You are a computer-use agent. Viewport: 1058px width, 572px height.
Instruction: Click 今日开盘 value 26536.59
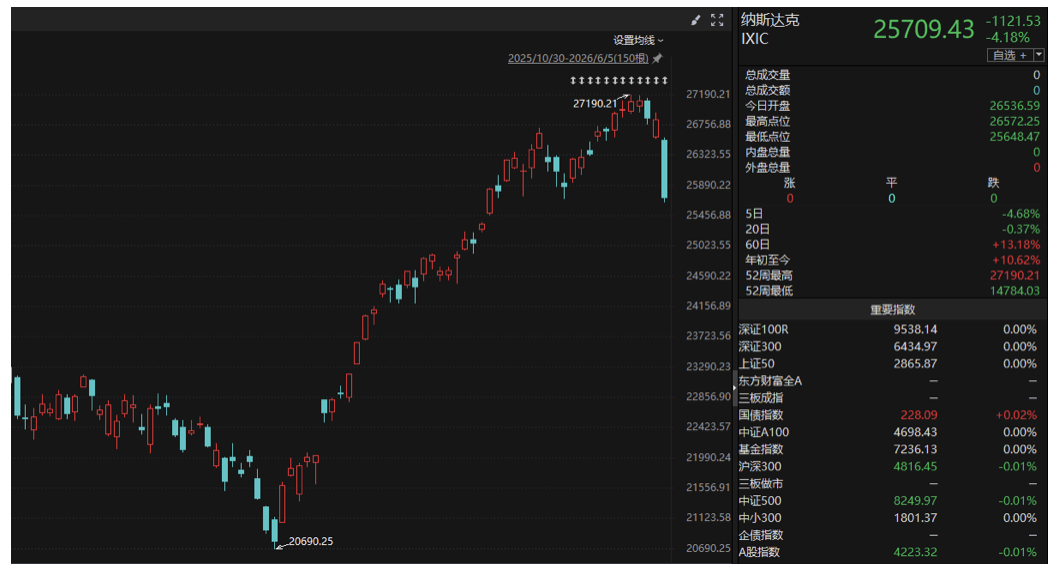click(1015, 106)
